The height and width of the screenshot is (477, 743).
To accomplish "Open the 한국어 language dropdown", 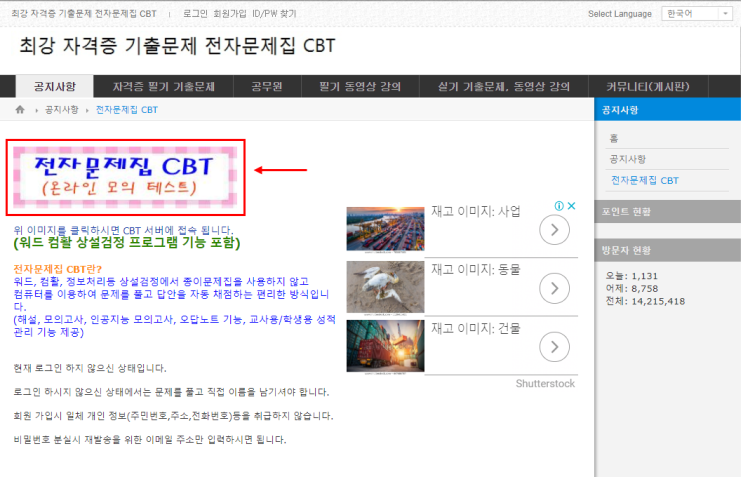I will [697, 14].
